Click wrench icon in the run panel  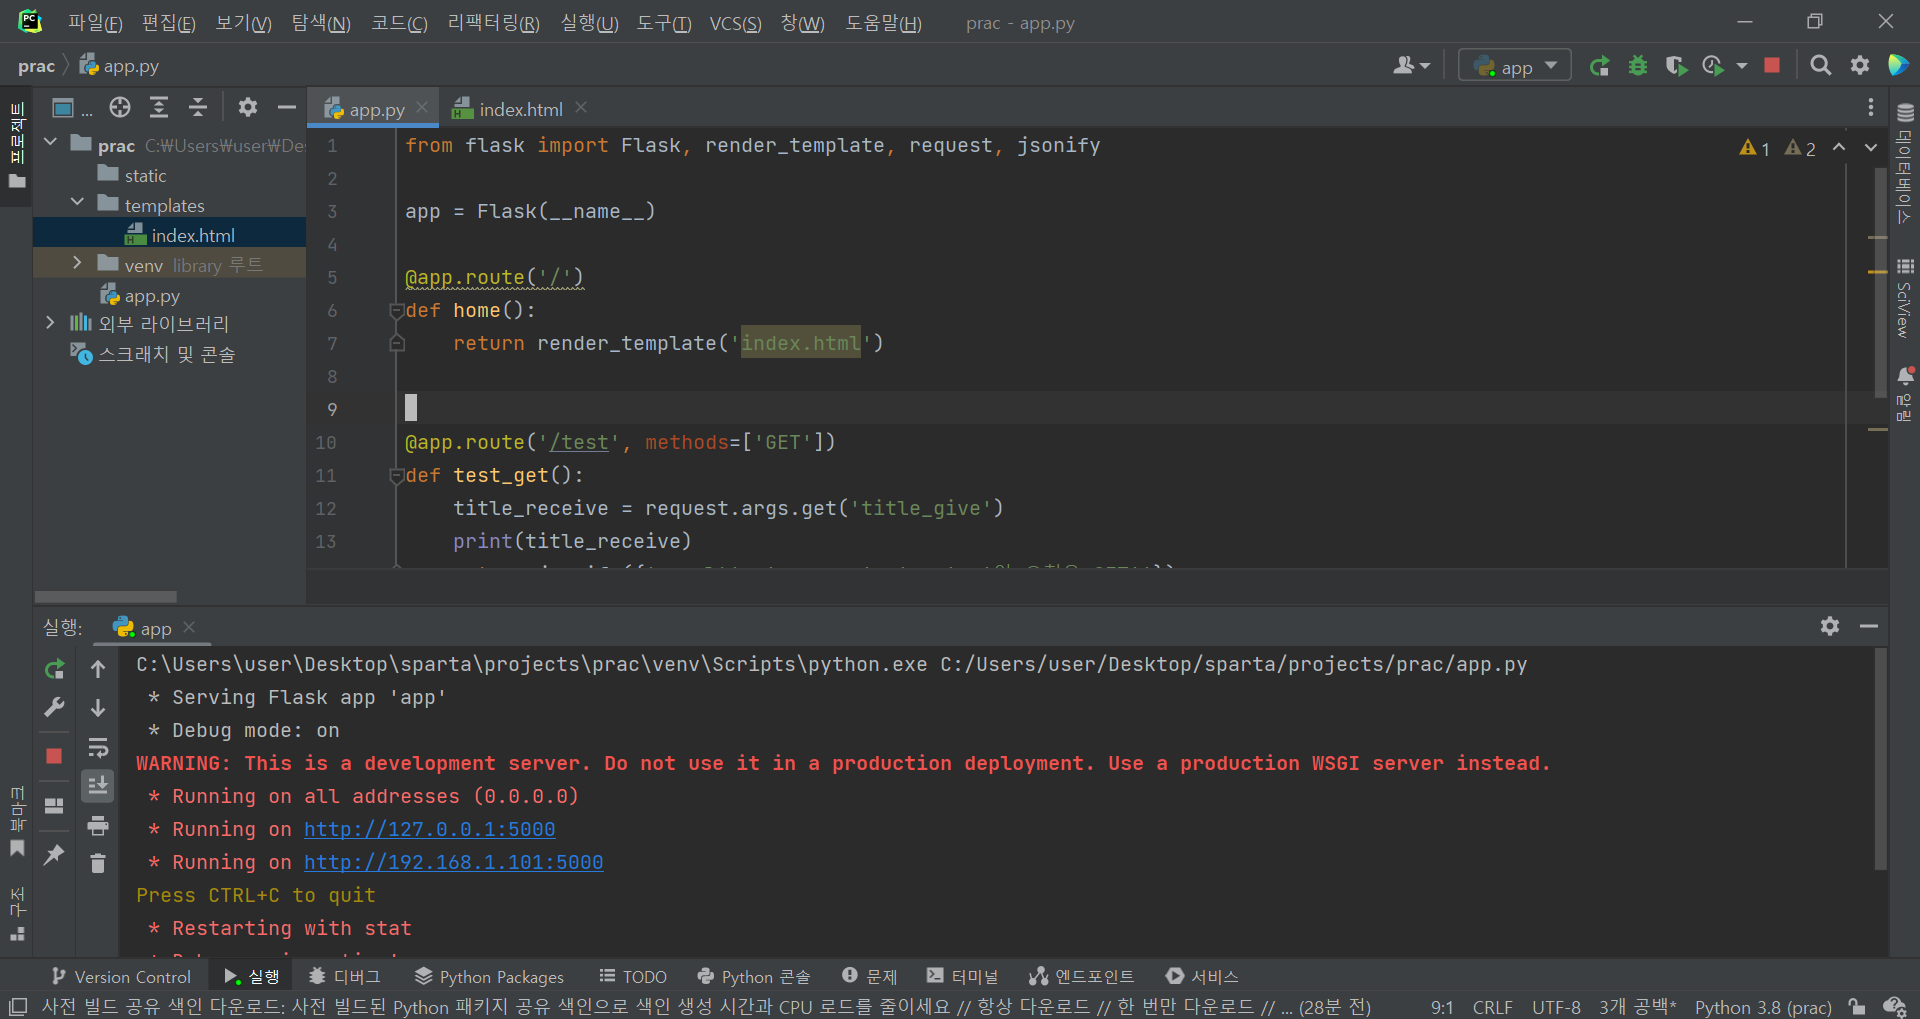pyautogui.click(x=54, y=707)
